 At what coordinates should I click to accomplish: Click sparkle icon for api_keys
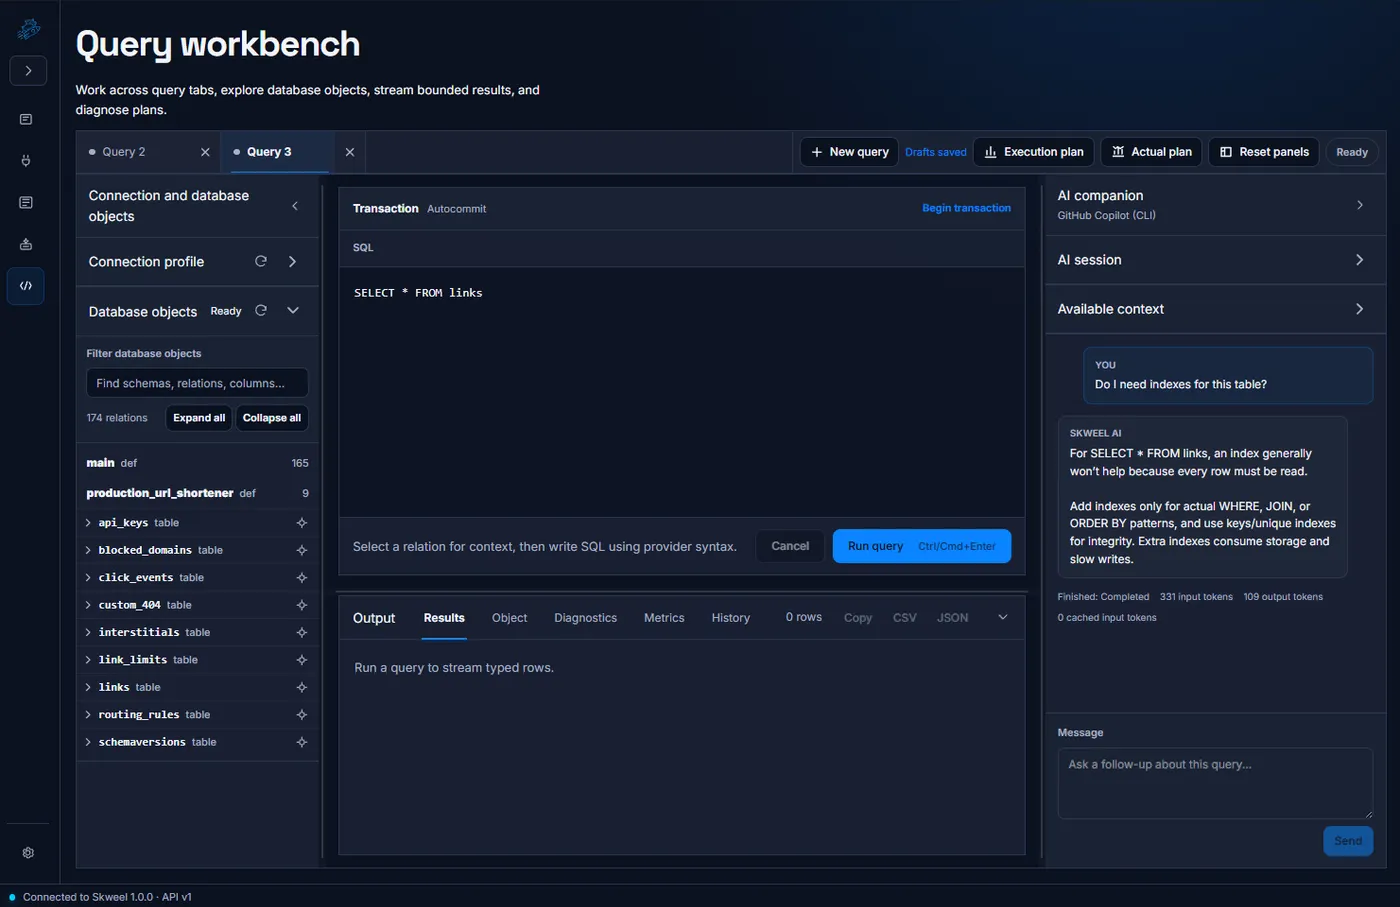[x=302, y=523]
